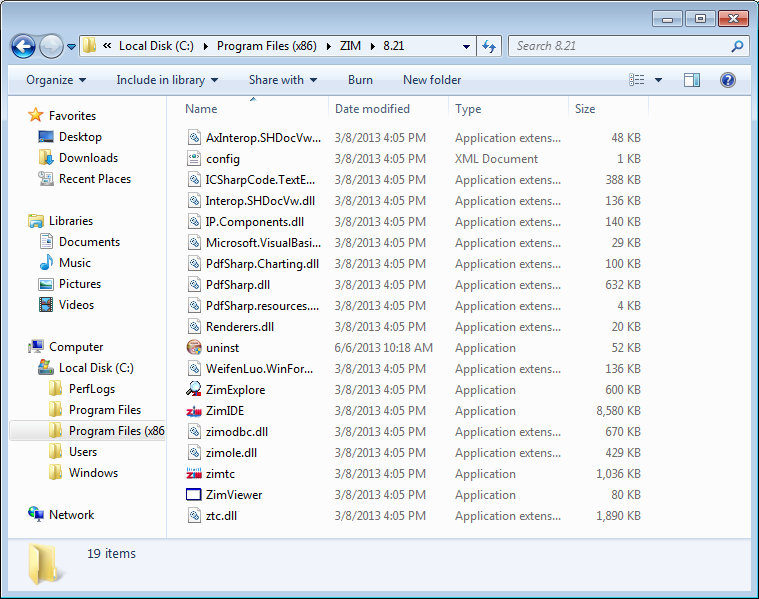Image resolution: width=759 pixels, height=599 pixels.
Task: Expand the change view options arrow
Action: [658, 80]
